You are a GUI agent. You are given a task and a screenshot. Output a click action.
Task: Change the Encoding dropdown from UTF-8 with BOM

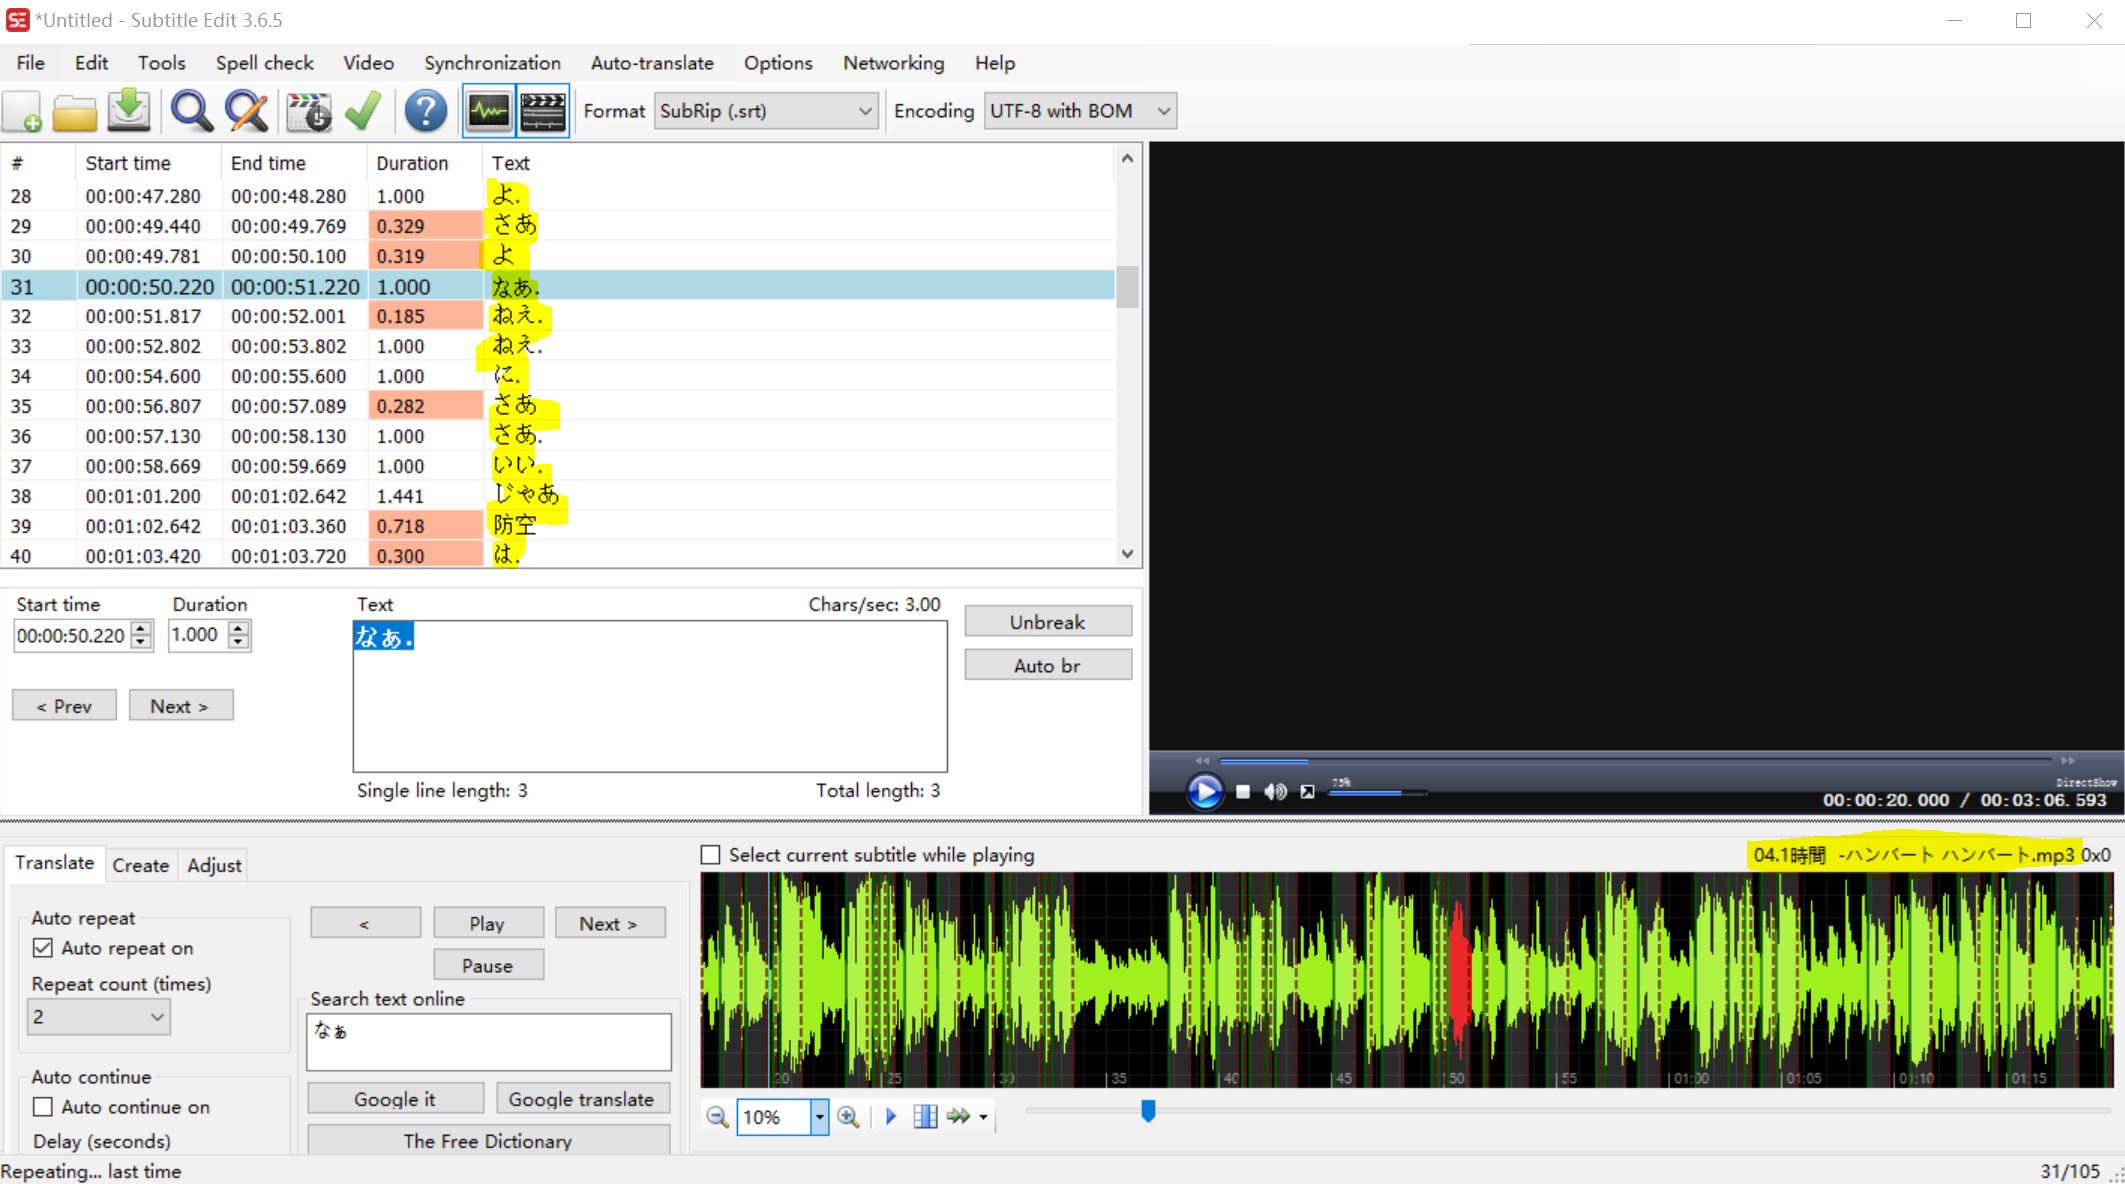(x=1080, y=111)
